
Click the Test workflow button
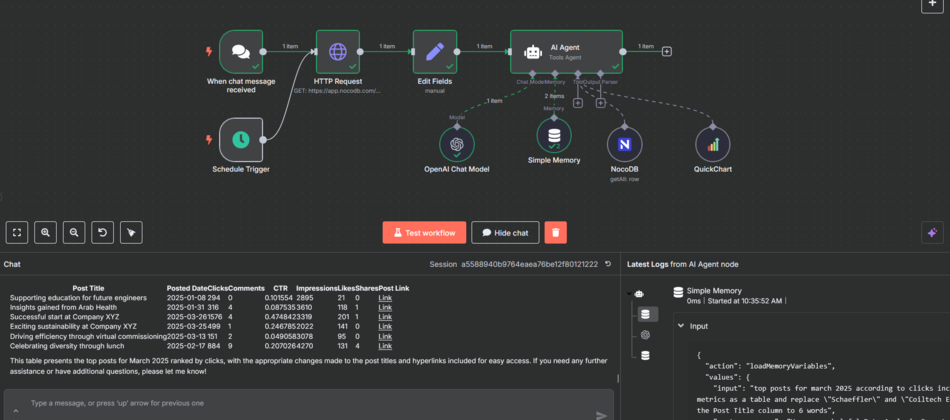tap(424, 232)
